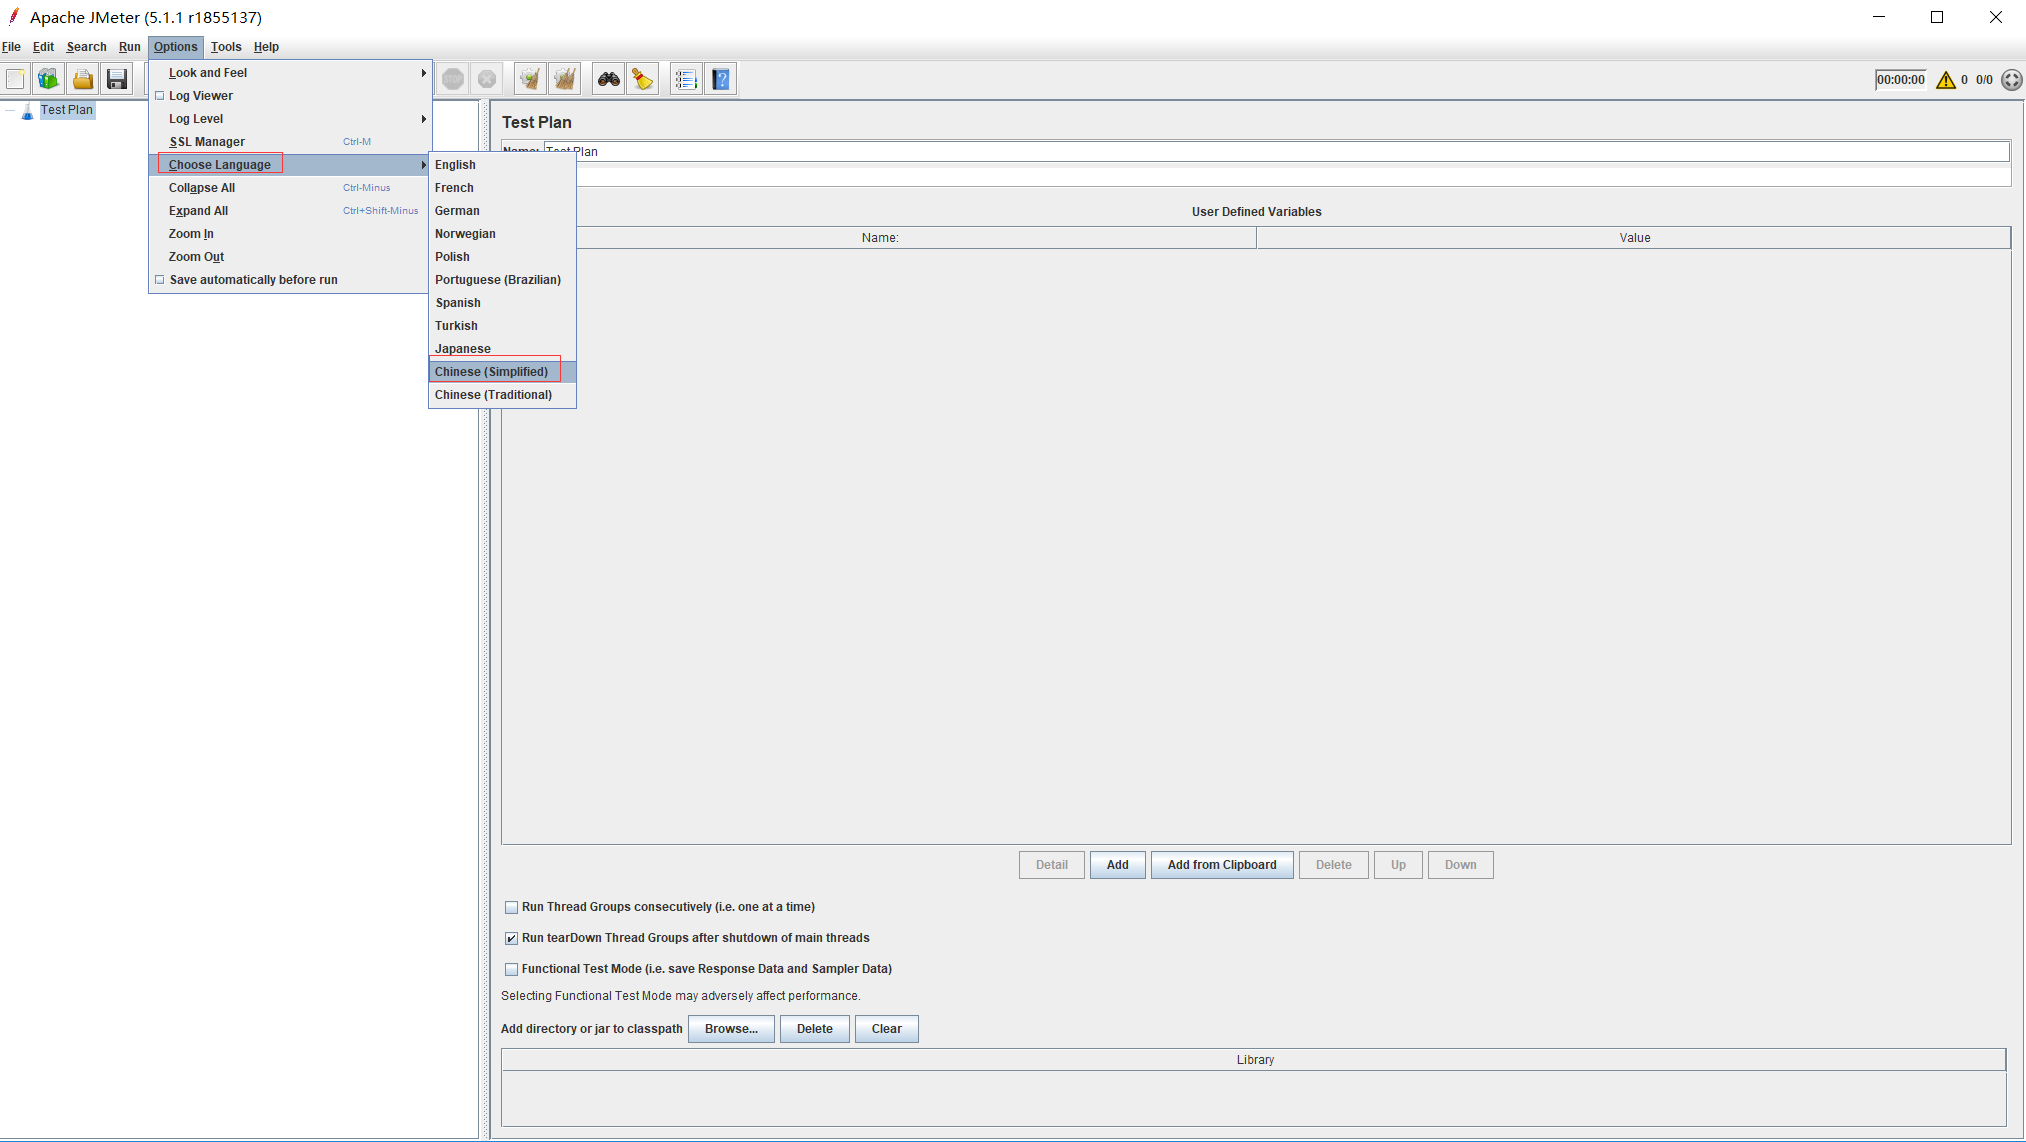Expand the Look and Feel submenu
This screenshot has height=1142, width=2026.
coord(290,73)
